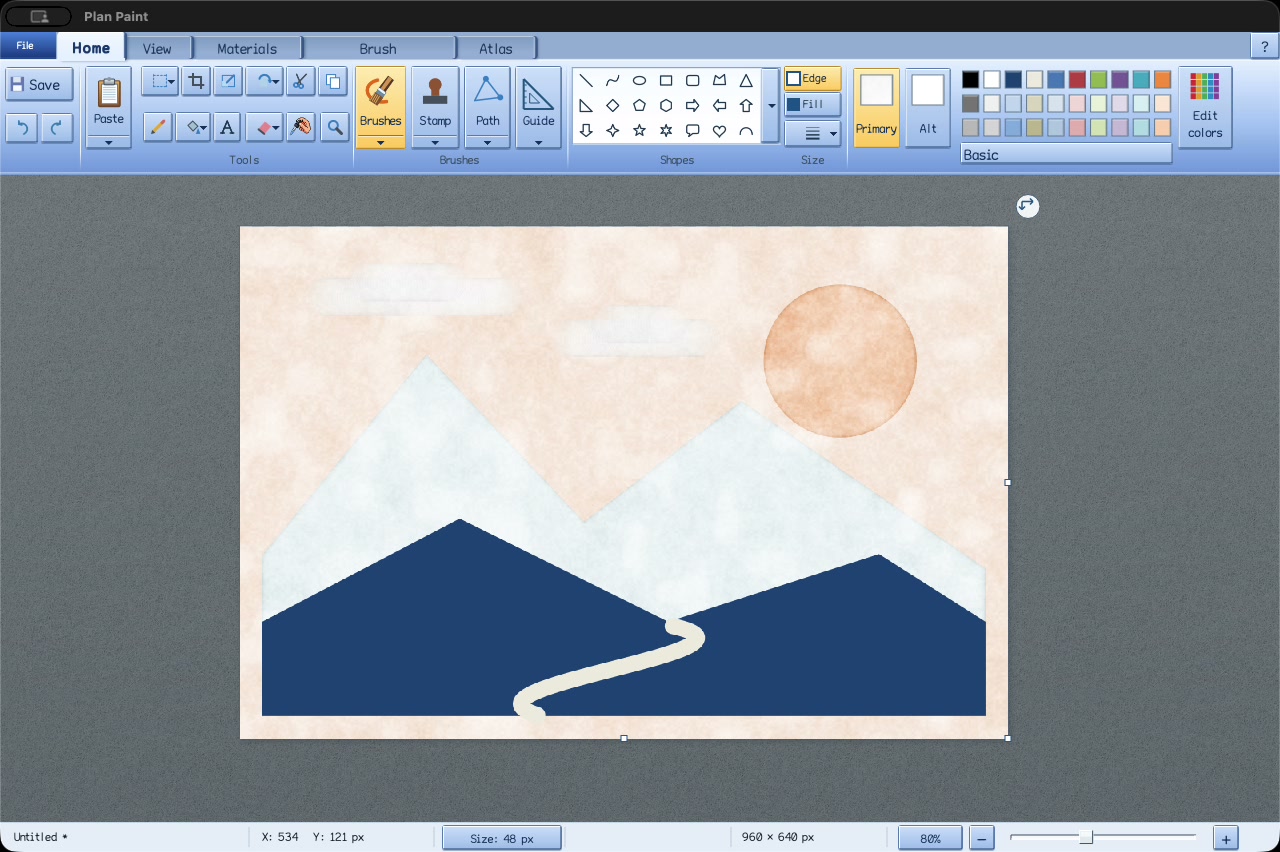Switch to the View tab

(157, 48)
